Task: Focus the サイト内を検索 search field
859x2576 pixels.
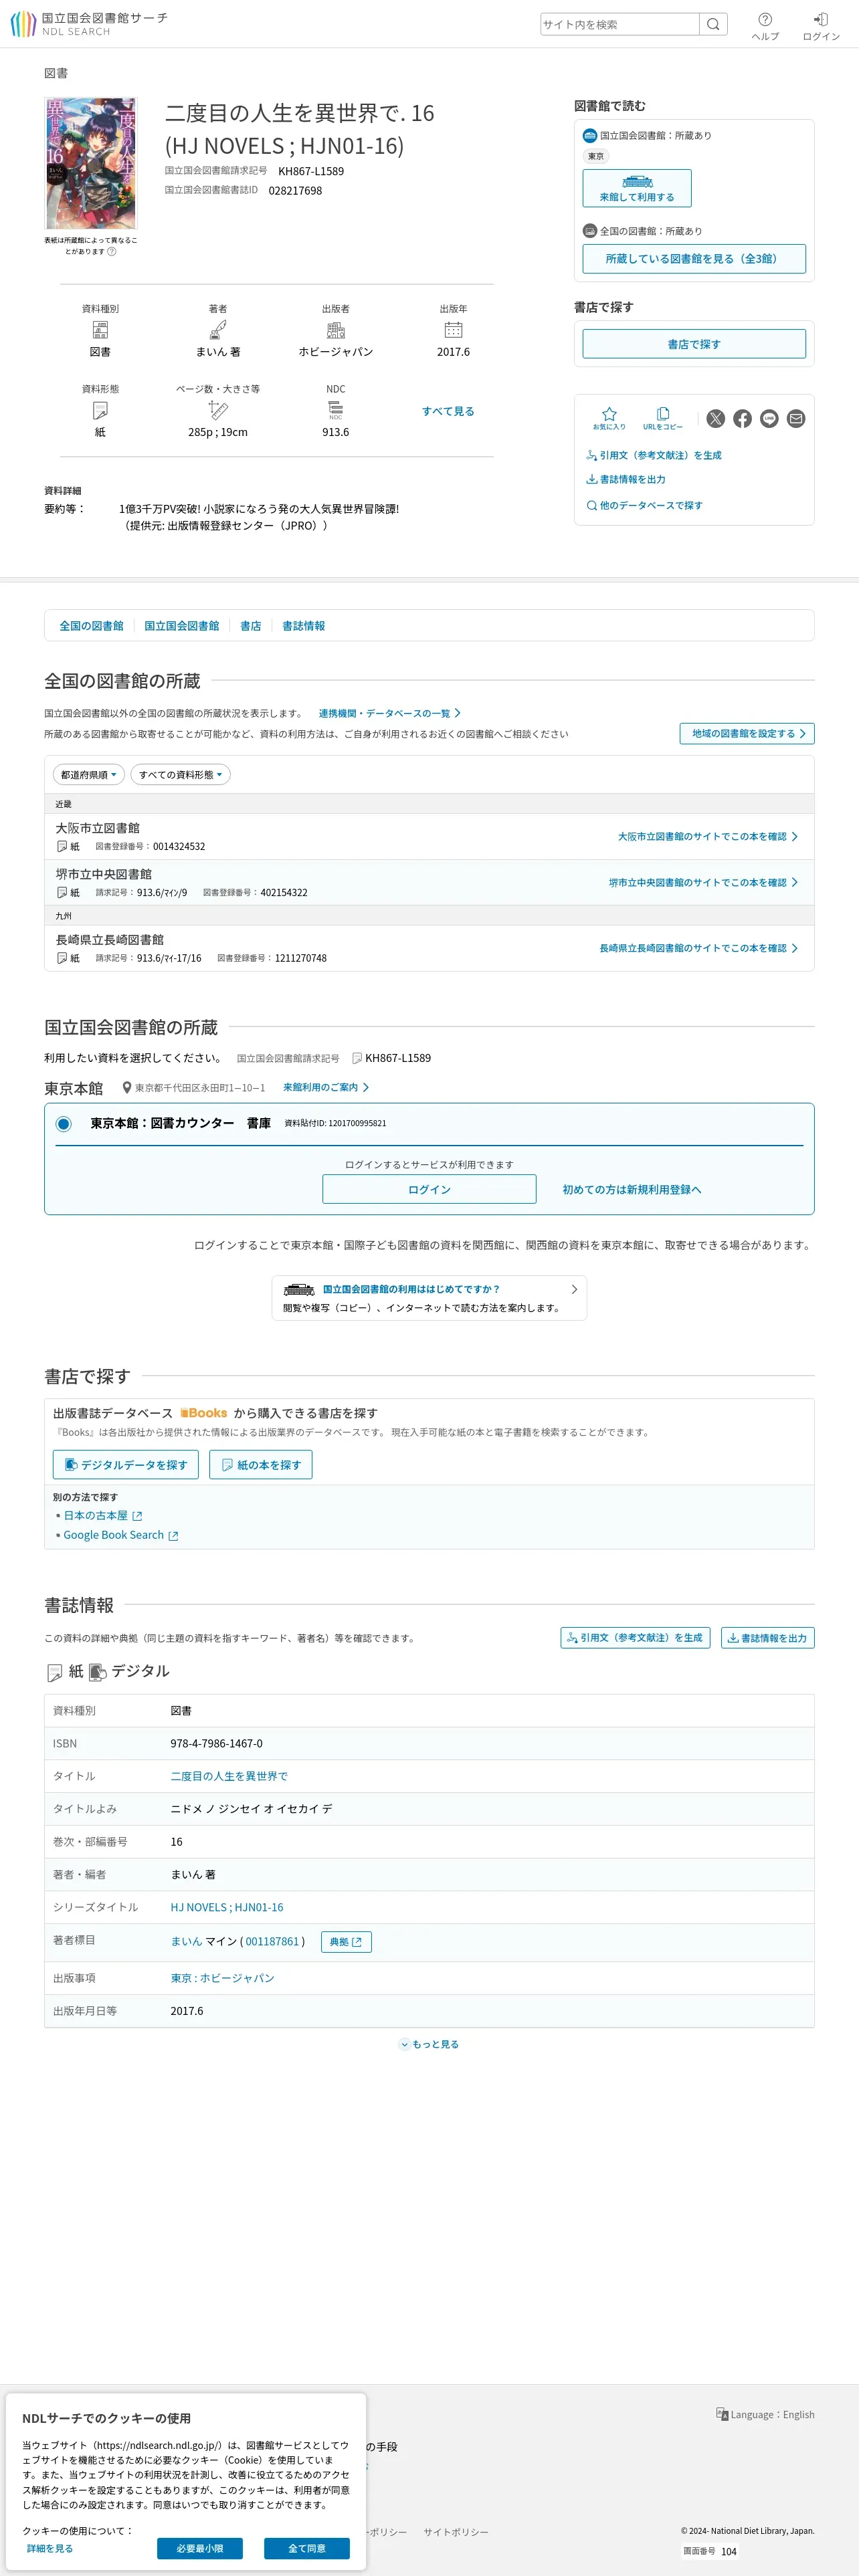Action: point(620,24)
